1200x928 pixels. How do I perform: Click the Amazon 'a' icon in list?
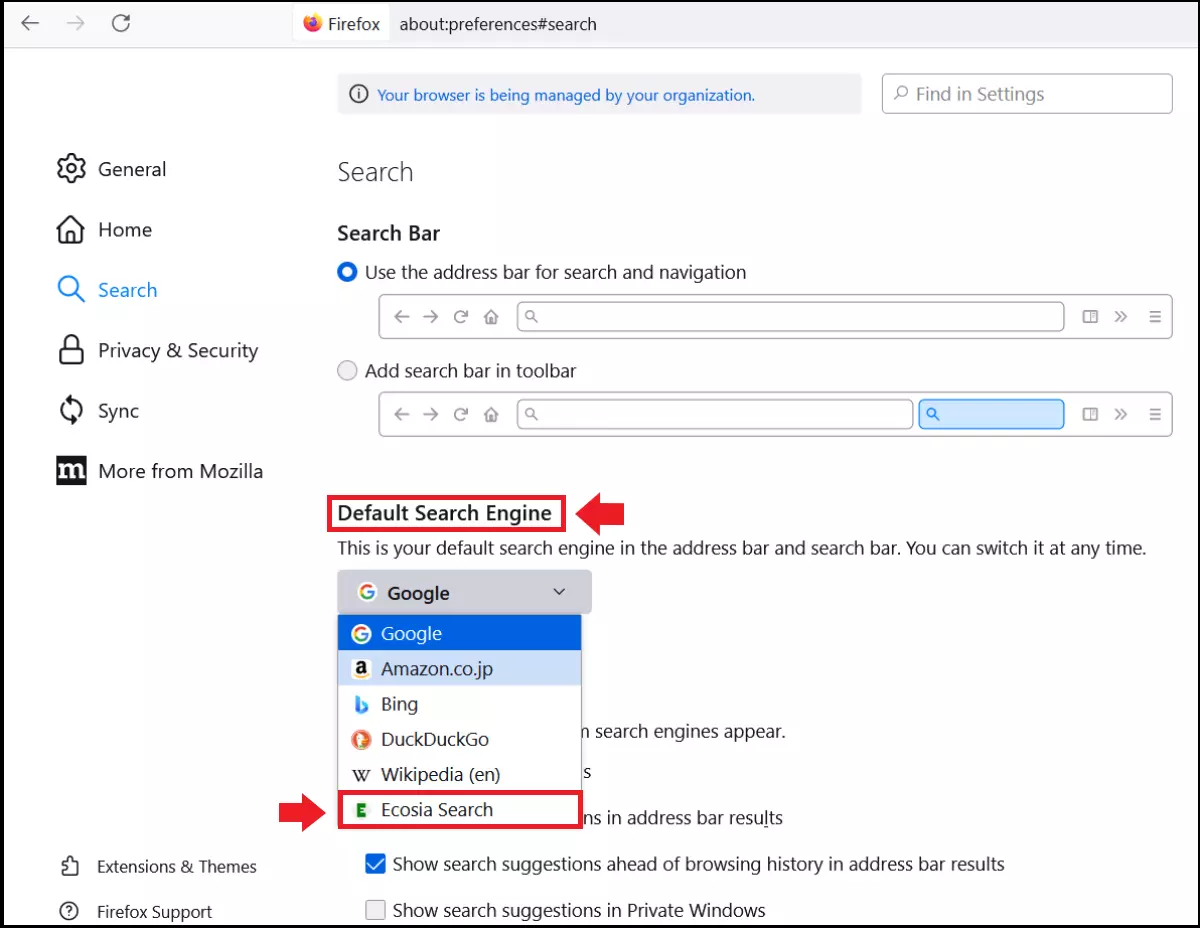coord(361,669)
